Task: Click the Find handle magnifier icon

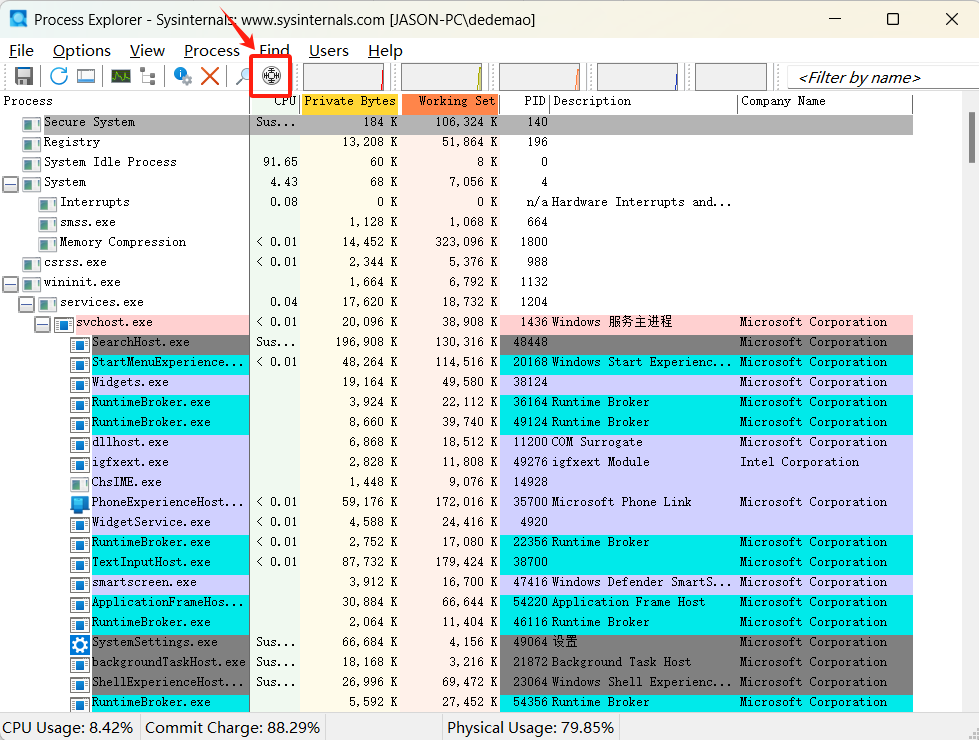Action: 242,76
